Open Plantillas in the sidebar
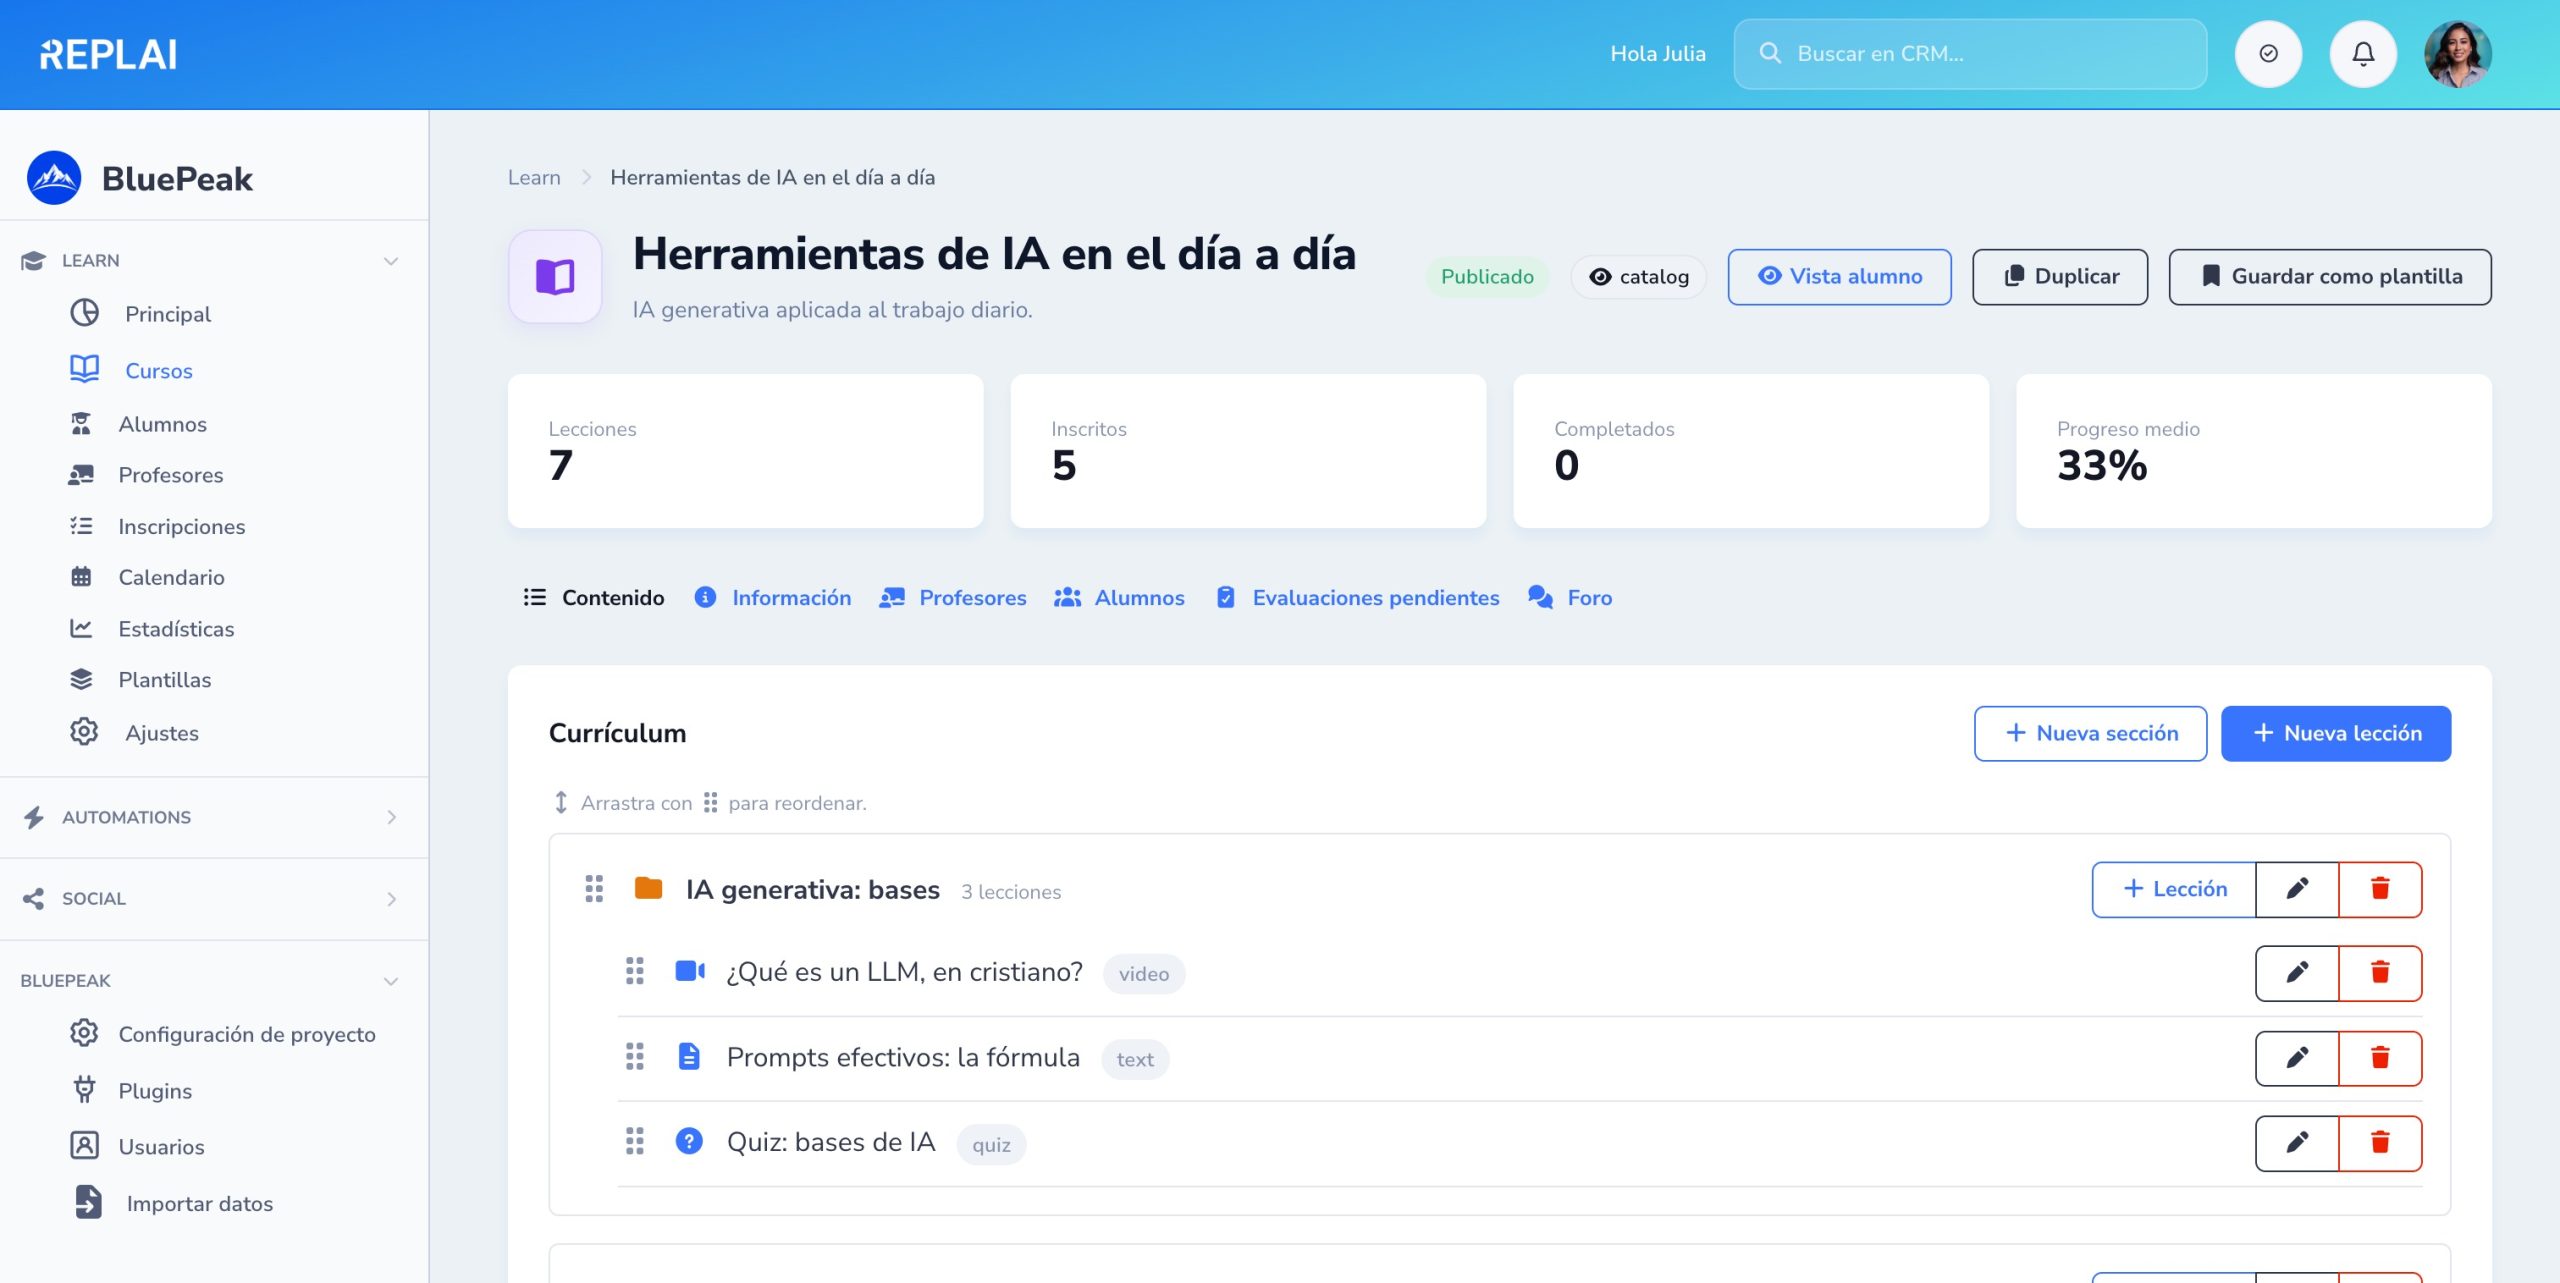The height and width of the screenshot is (1283, 2560). point(140,680)
